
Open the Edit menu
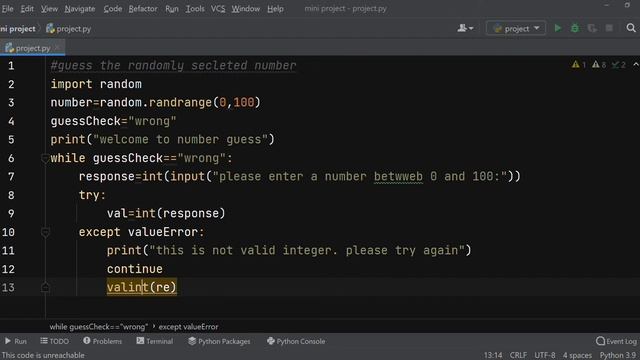coord(27,9)
